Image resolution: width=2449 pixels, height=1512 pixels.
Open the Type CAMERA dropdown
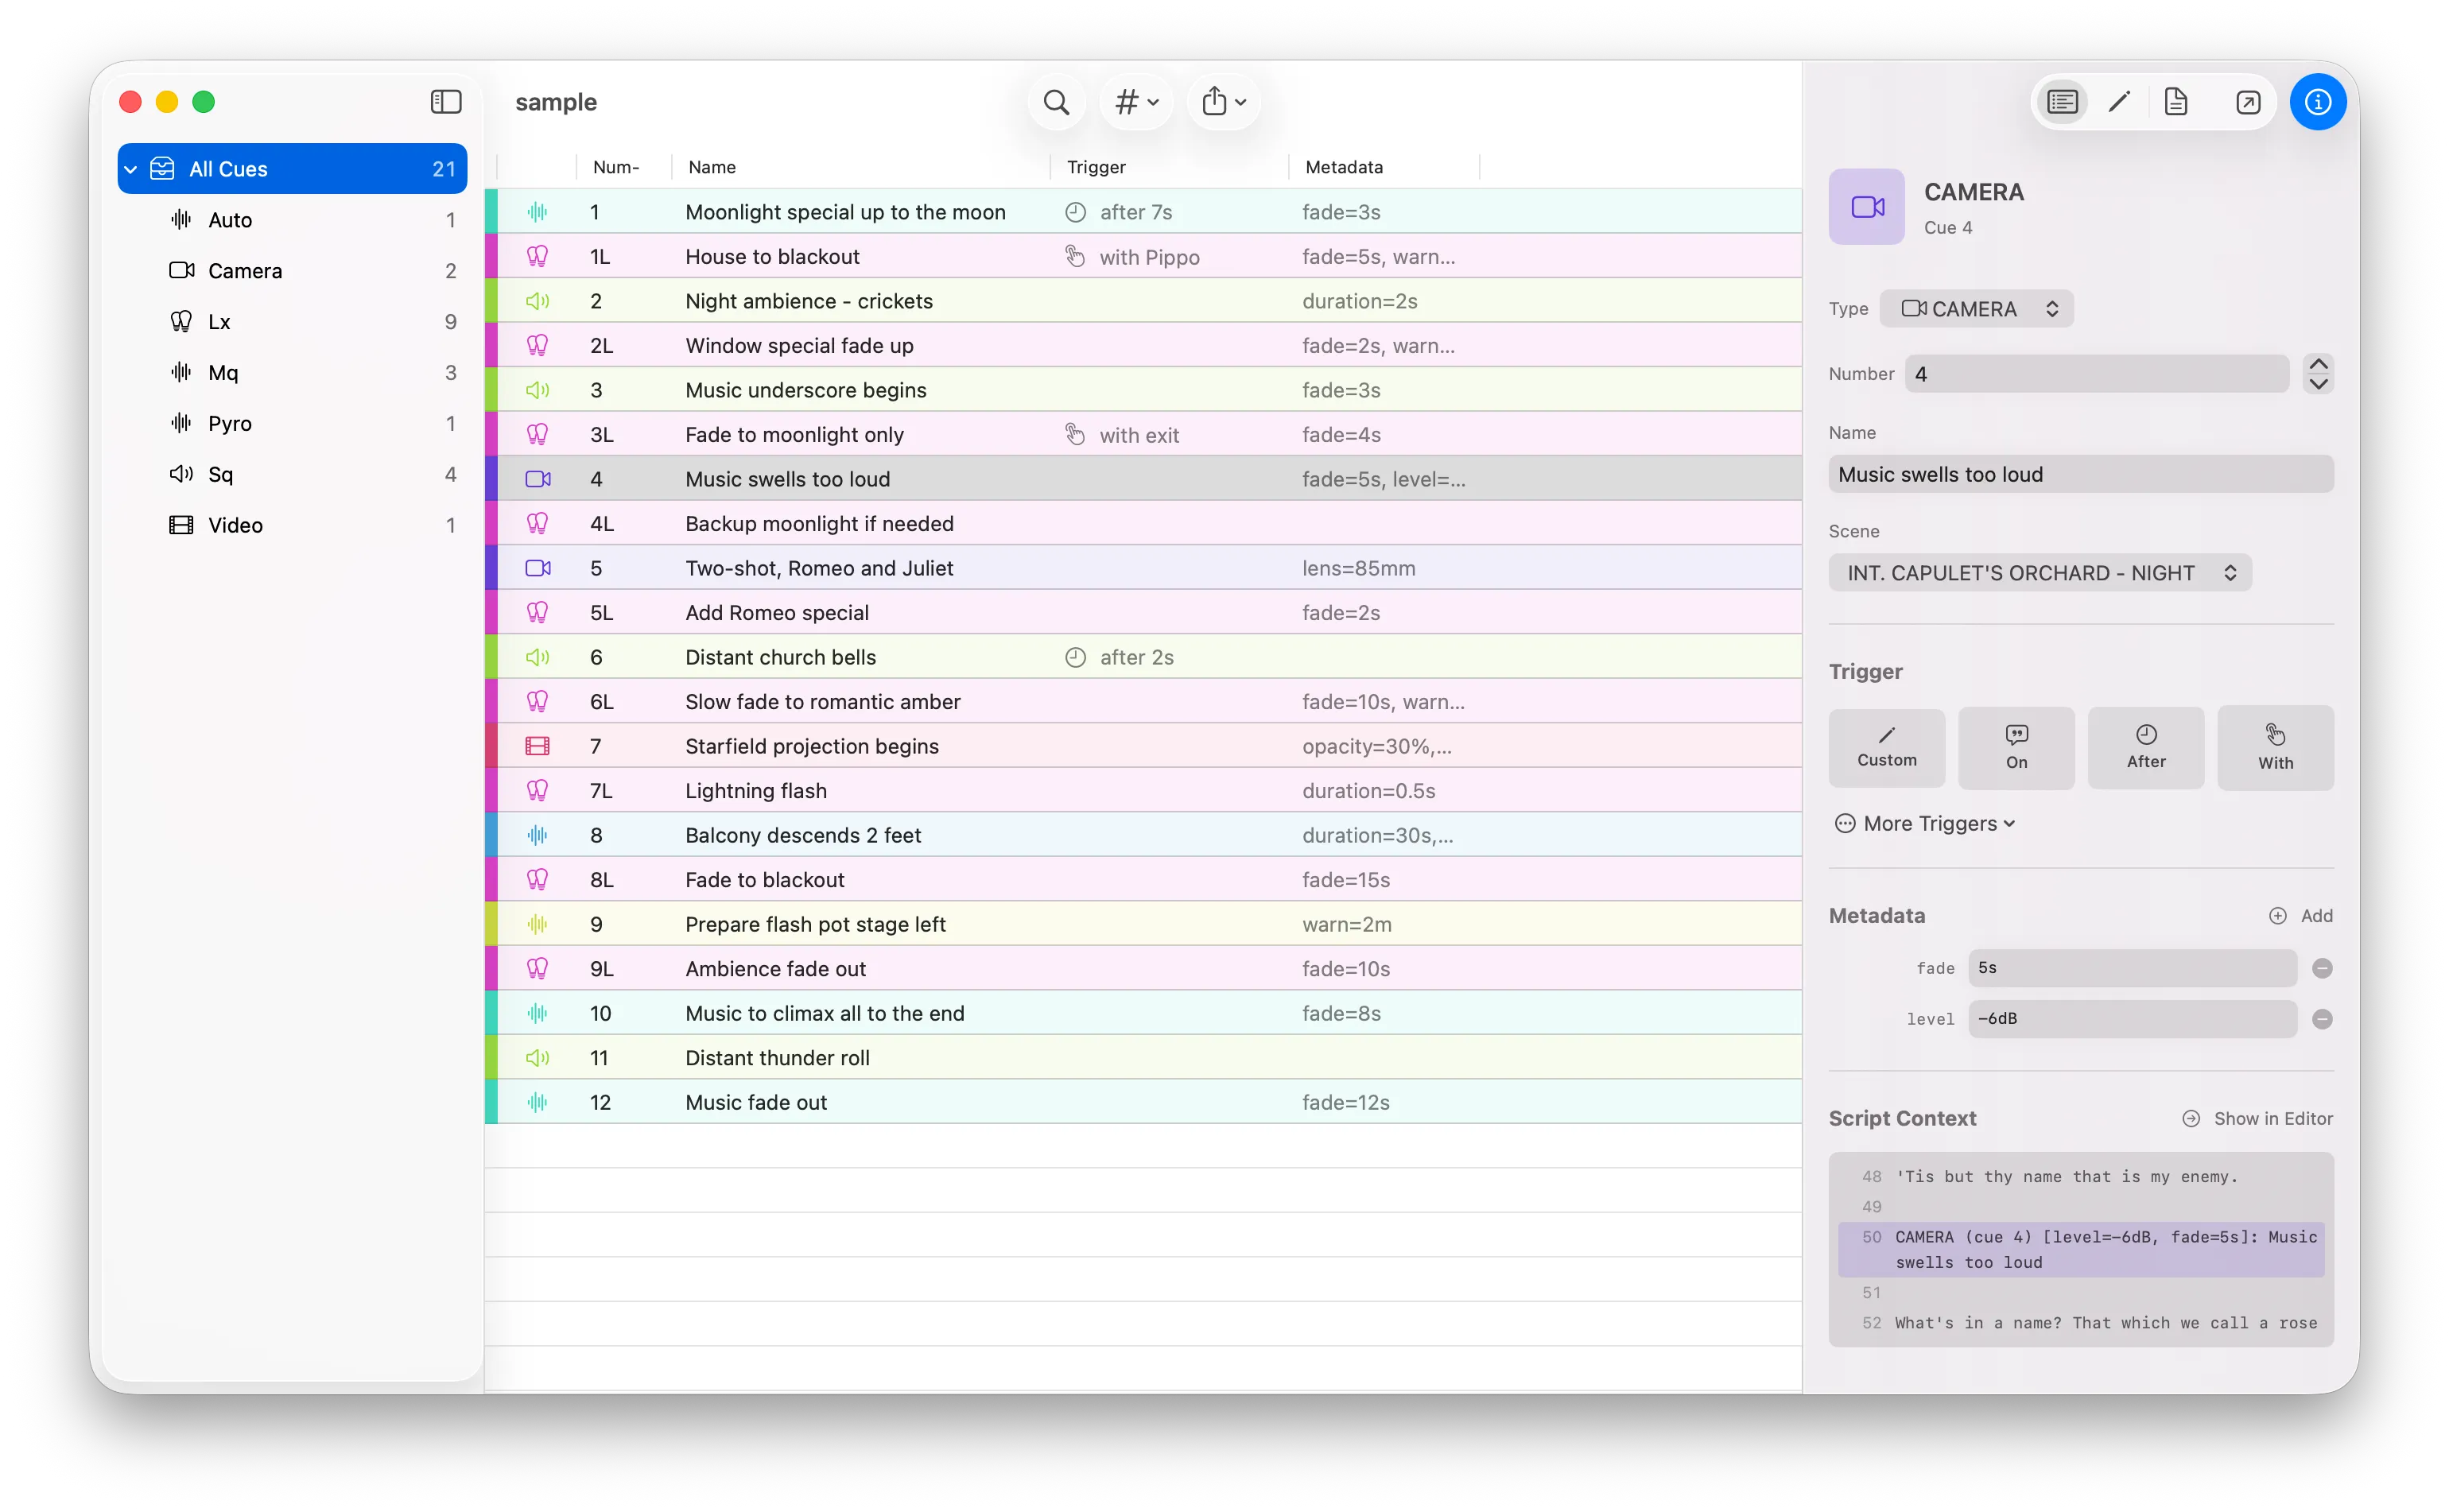1976,309
